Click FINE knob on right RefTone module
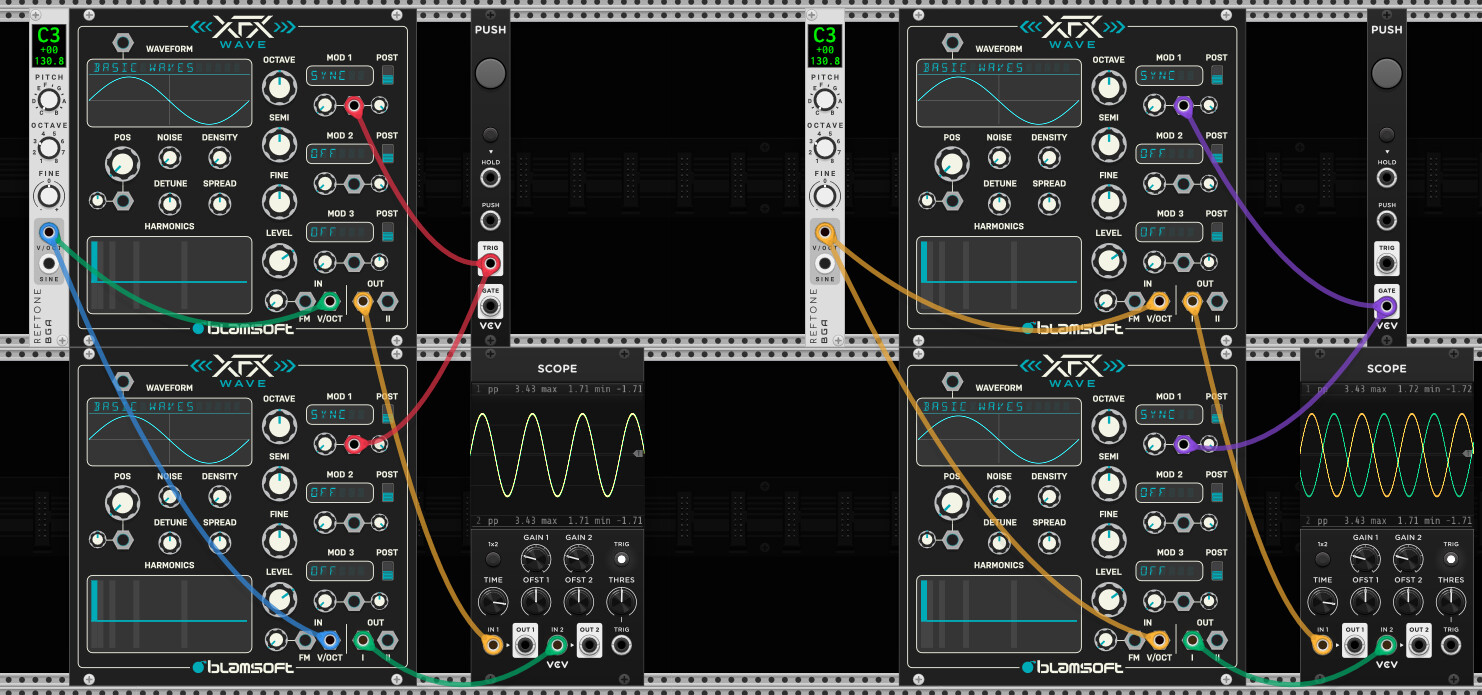 (x=825, y=194)
